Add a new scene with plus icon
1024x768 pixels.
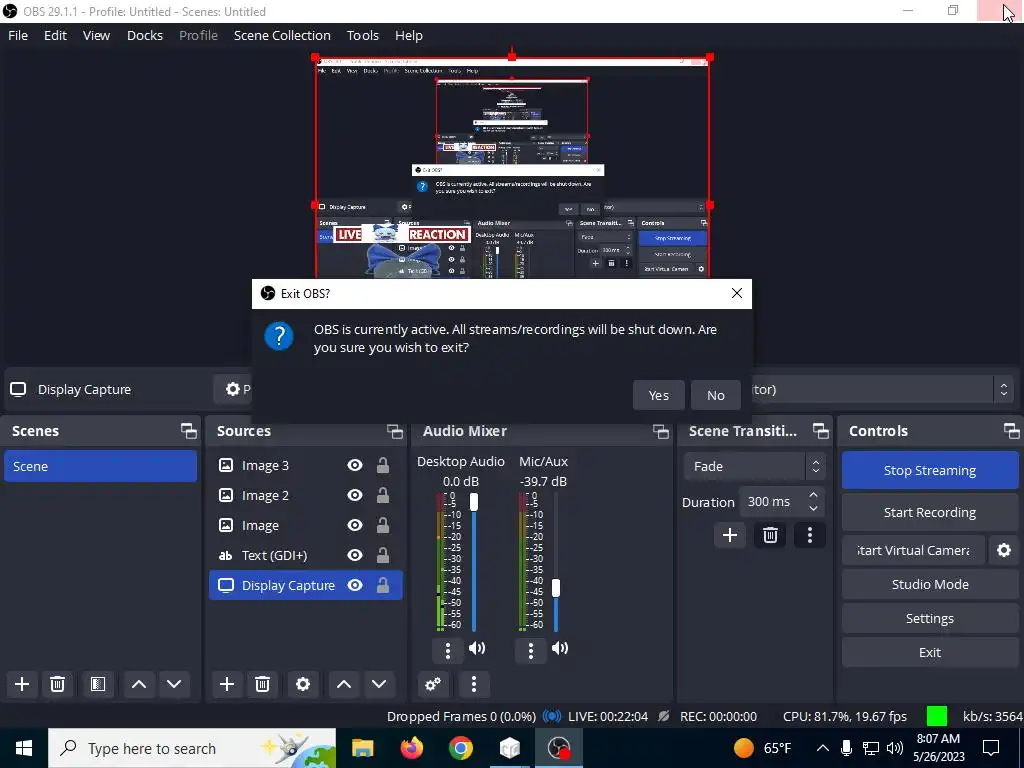22,684
